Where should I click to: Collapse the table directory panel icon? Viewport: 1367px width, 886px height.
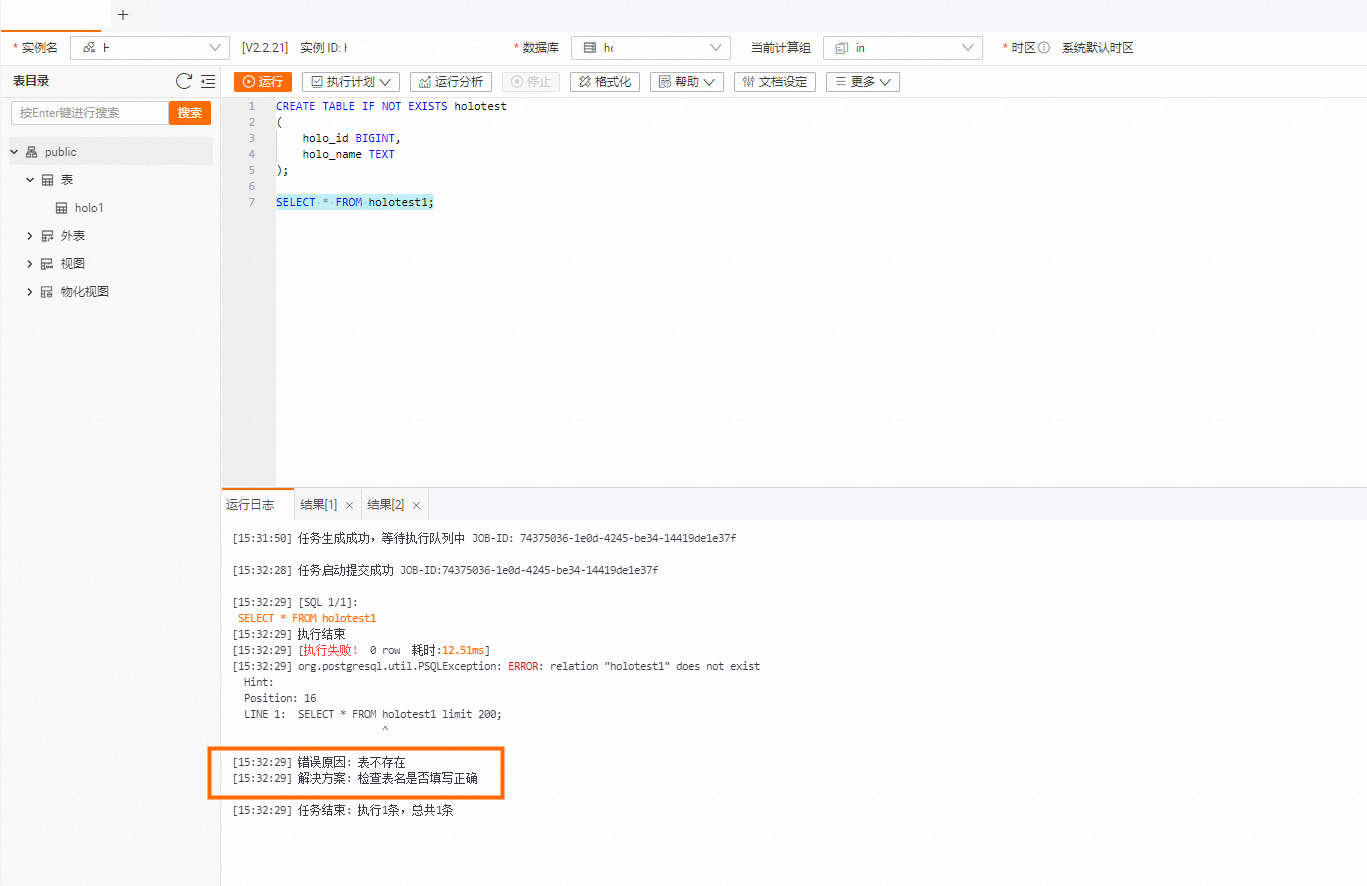pyautogui.click(x=208, y=81)
